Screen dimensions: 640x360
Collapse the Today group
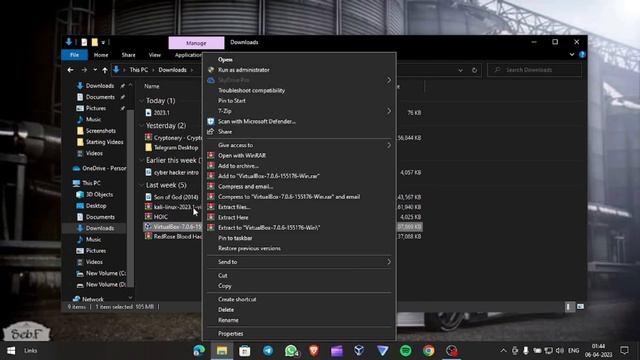141,101
